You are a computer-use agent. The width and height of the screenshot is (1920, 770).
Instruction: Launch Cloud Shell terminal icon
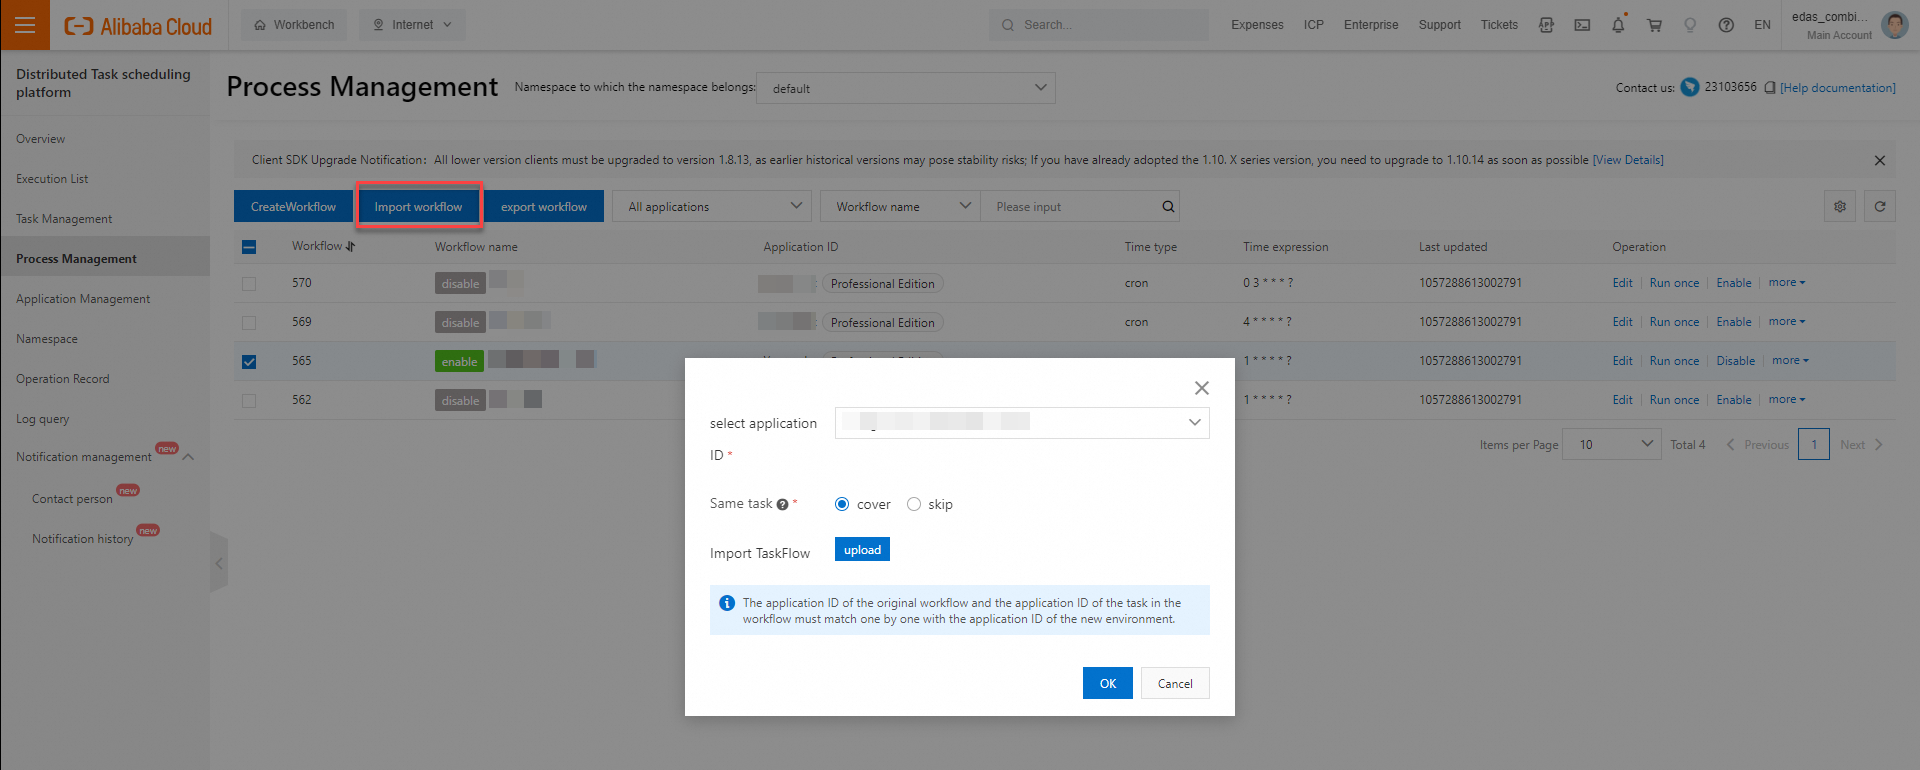tap(1582, 25)
